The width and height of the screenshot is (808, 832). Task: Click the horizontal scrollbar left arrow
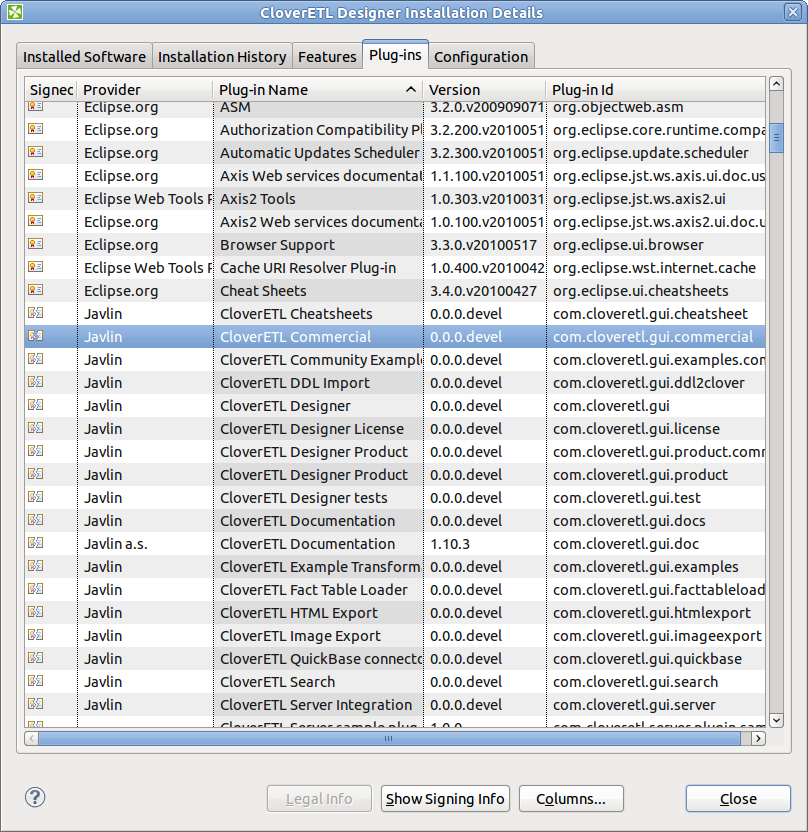tap(31, 738)
